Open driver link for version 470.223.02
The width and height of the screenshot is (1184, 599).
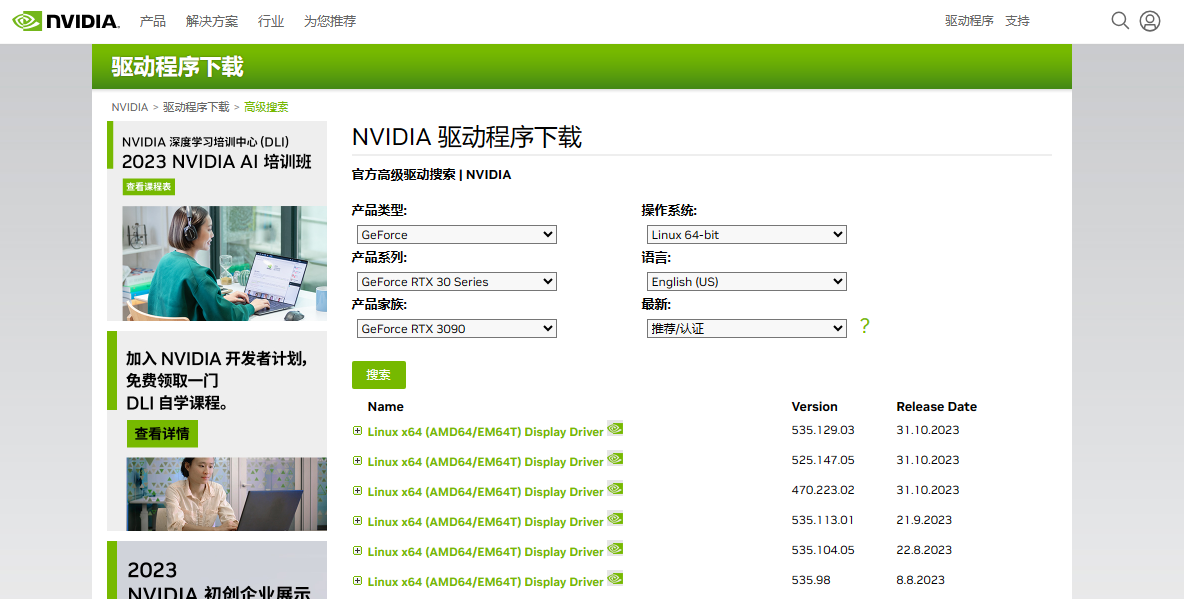486,492
